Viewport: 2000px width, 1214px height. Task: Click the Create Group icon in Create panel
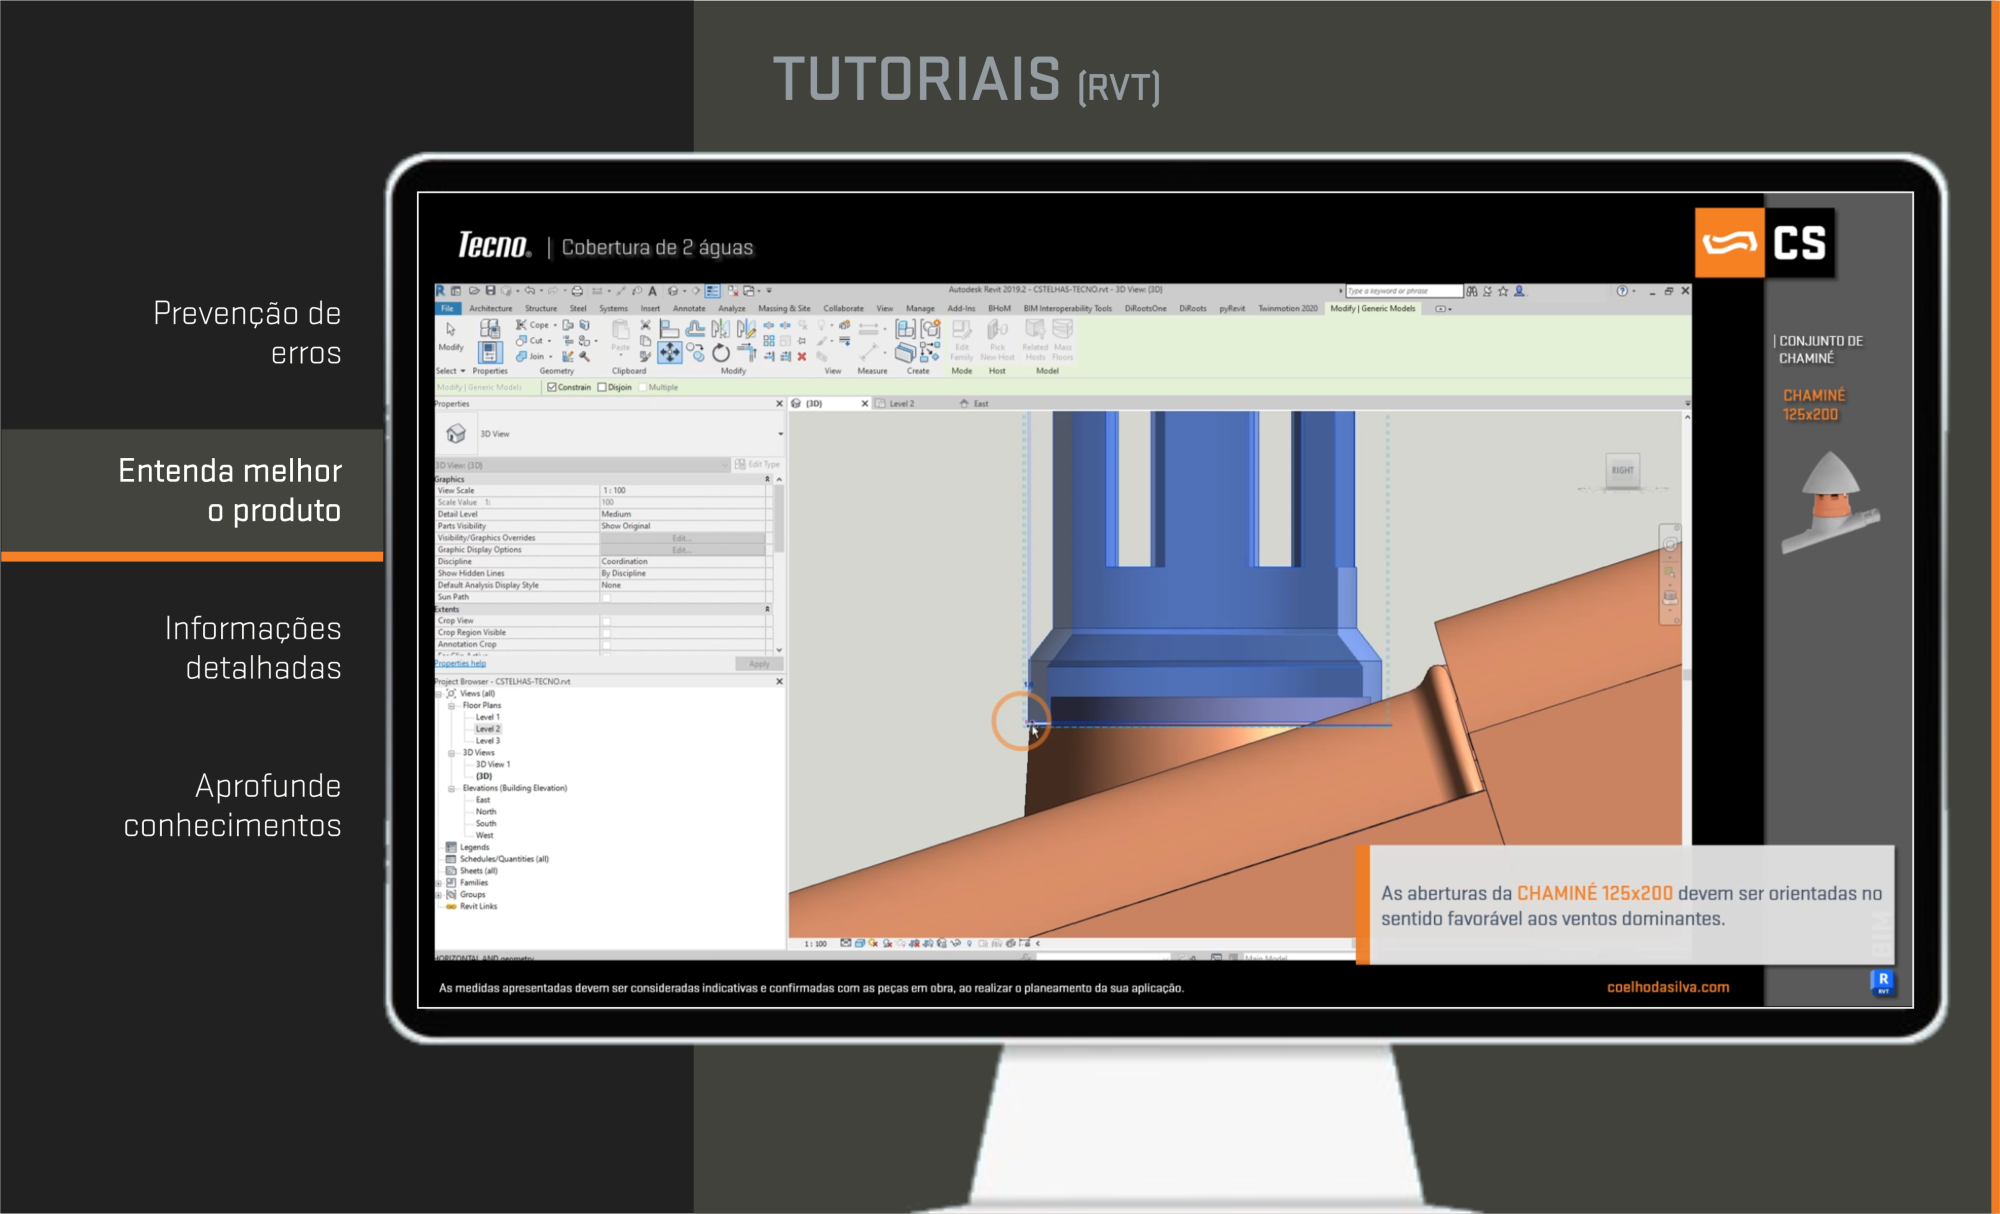931,328
